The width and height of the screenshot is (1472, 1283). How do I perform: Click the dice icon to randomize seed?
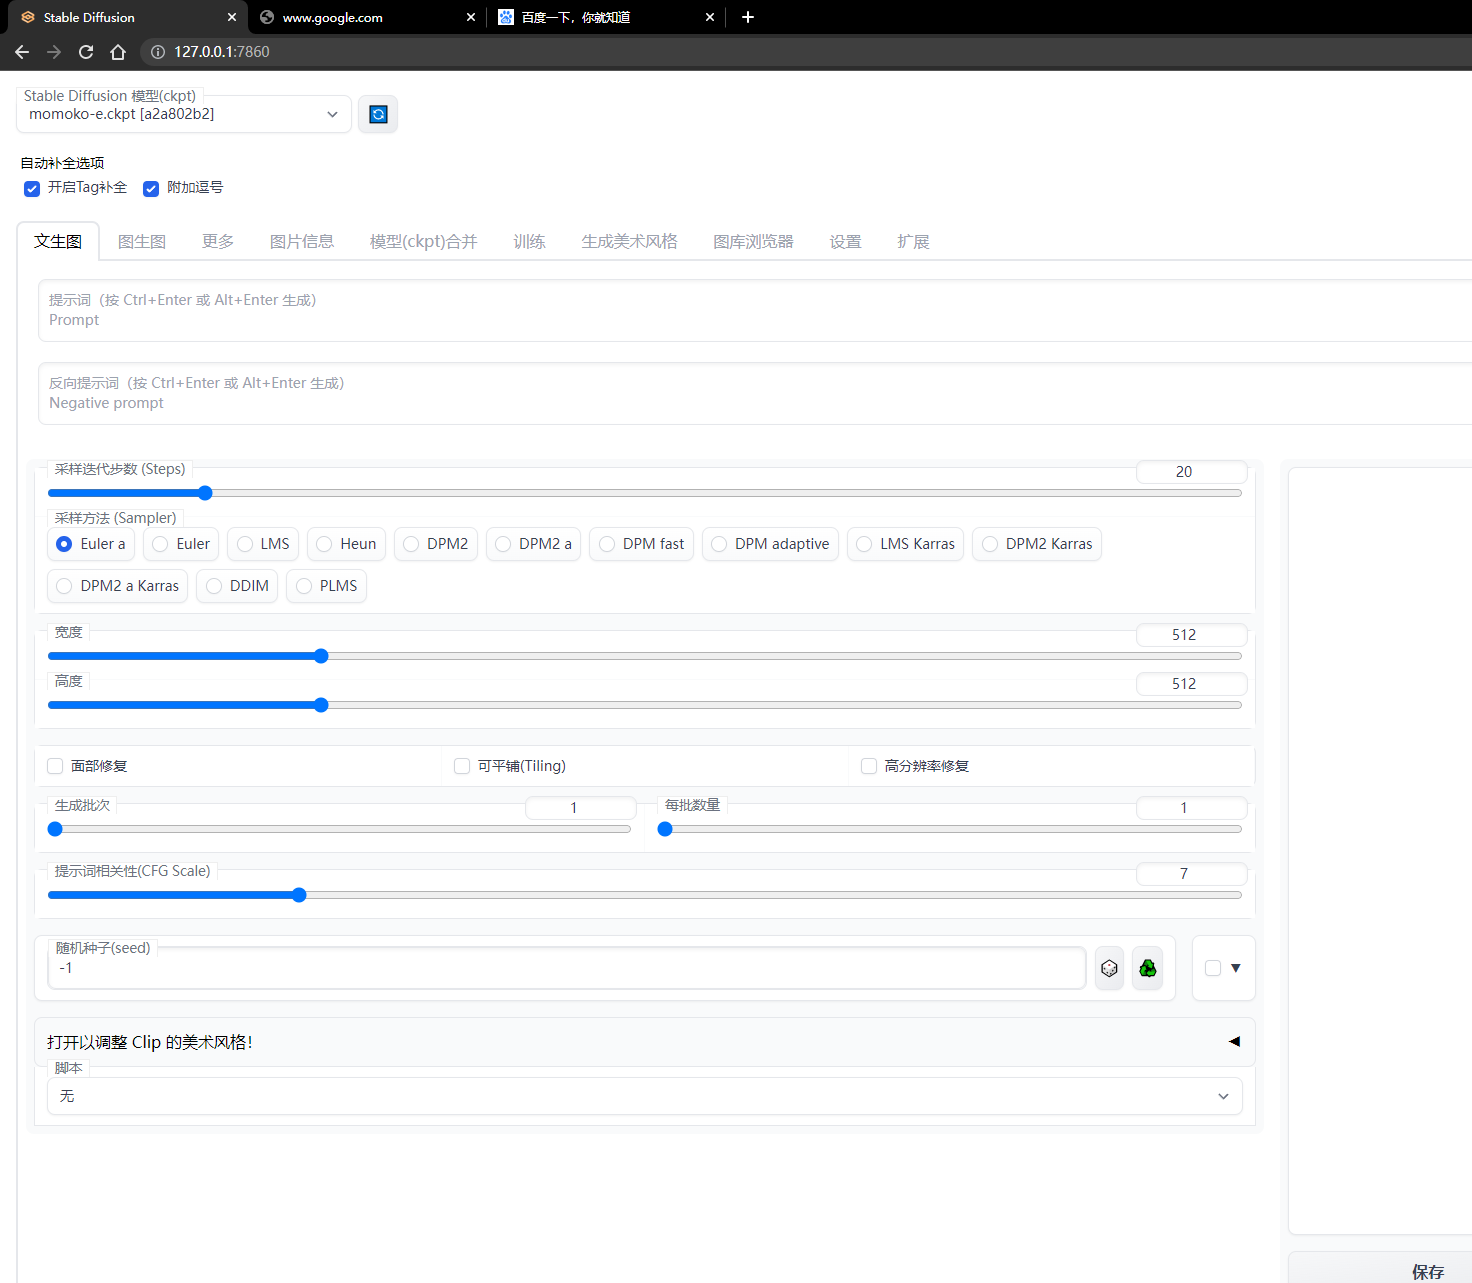1108,967
